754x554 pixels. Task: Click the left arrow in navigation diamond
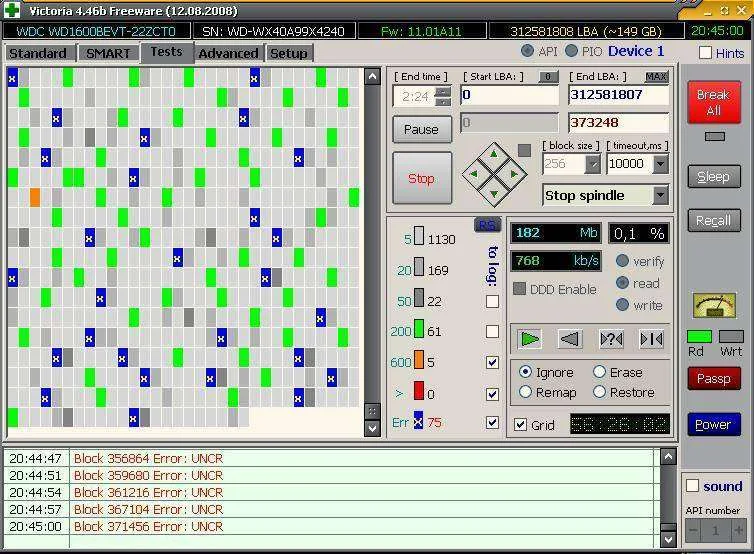[474, 174]
